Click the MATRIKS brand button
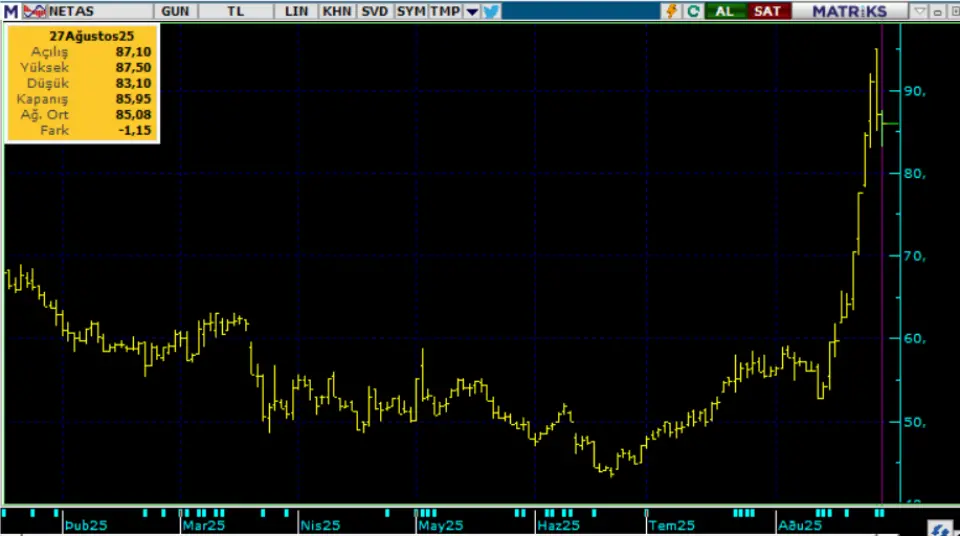Screen dimensions: 960x536 pyautogui.click(x=849, y=11)
